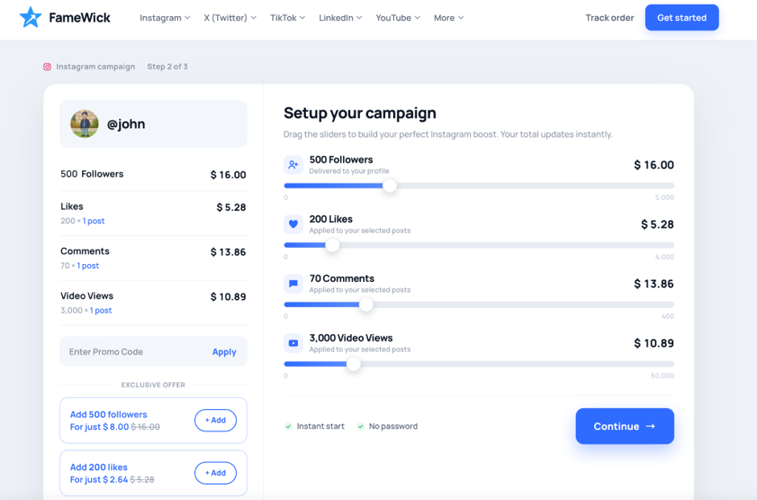This screenshot has width=757, height=500.
Task: Click the Setup your campaign heading
Action: click(x=360, y=113)
